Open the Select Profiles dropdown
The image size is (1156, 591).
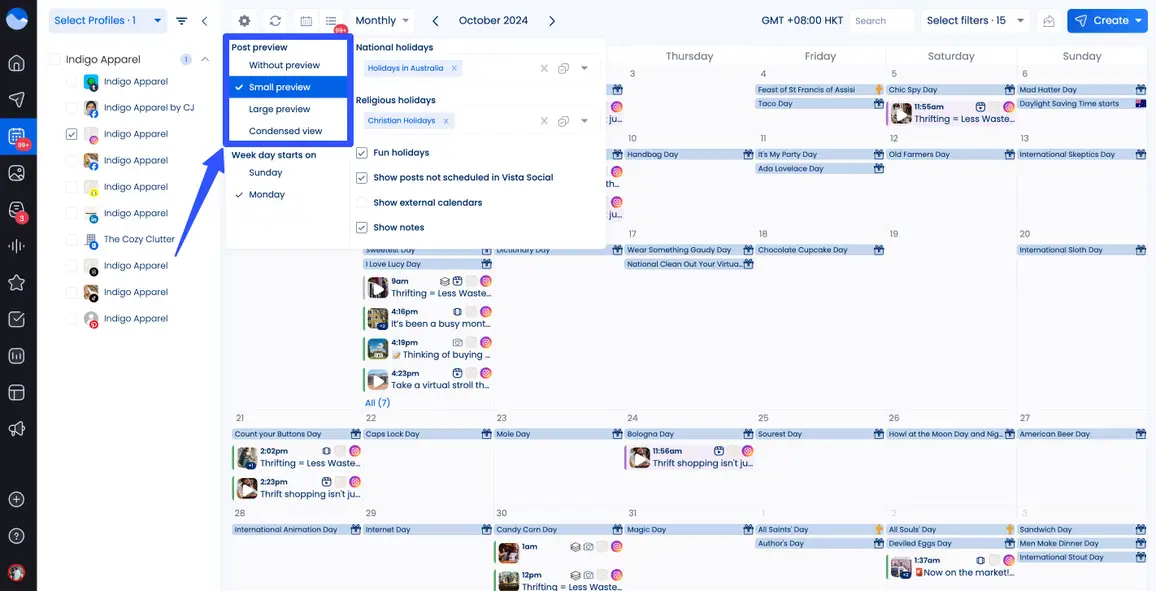coord(106,21)
